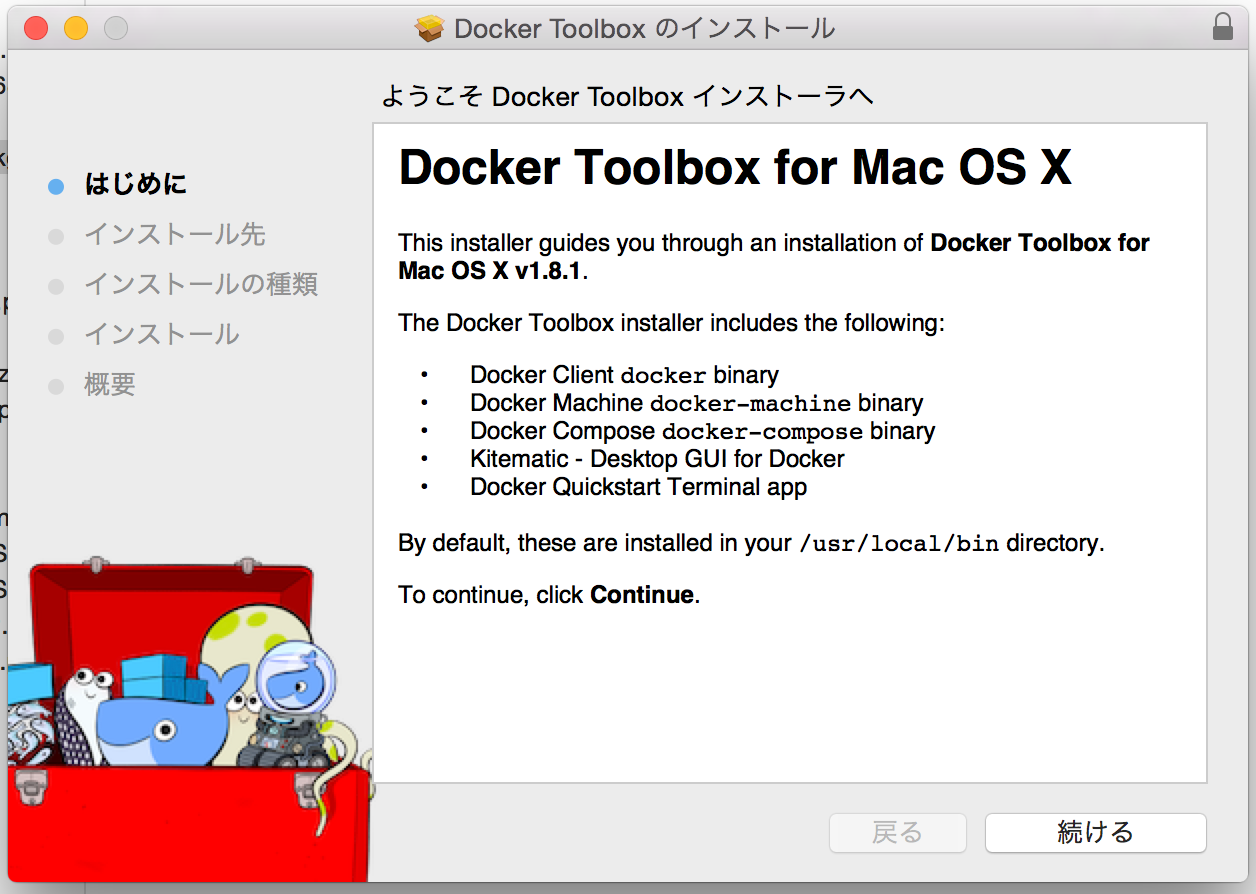Click the lock icon in the title bar
The width and height of the screenshot is (1256, 894).
click(1222, 28)
